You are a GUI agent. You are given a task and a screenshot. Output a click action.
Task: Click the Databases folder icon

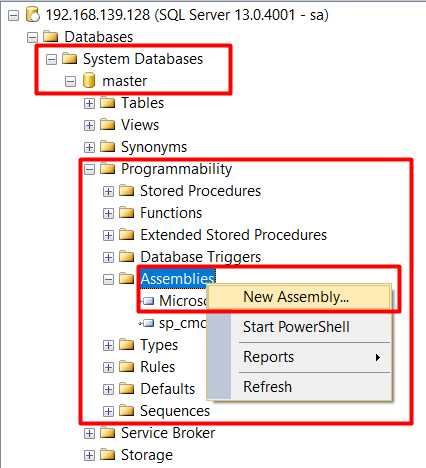51,37
